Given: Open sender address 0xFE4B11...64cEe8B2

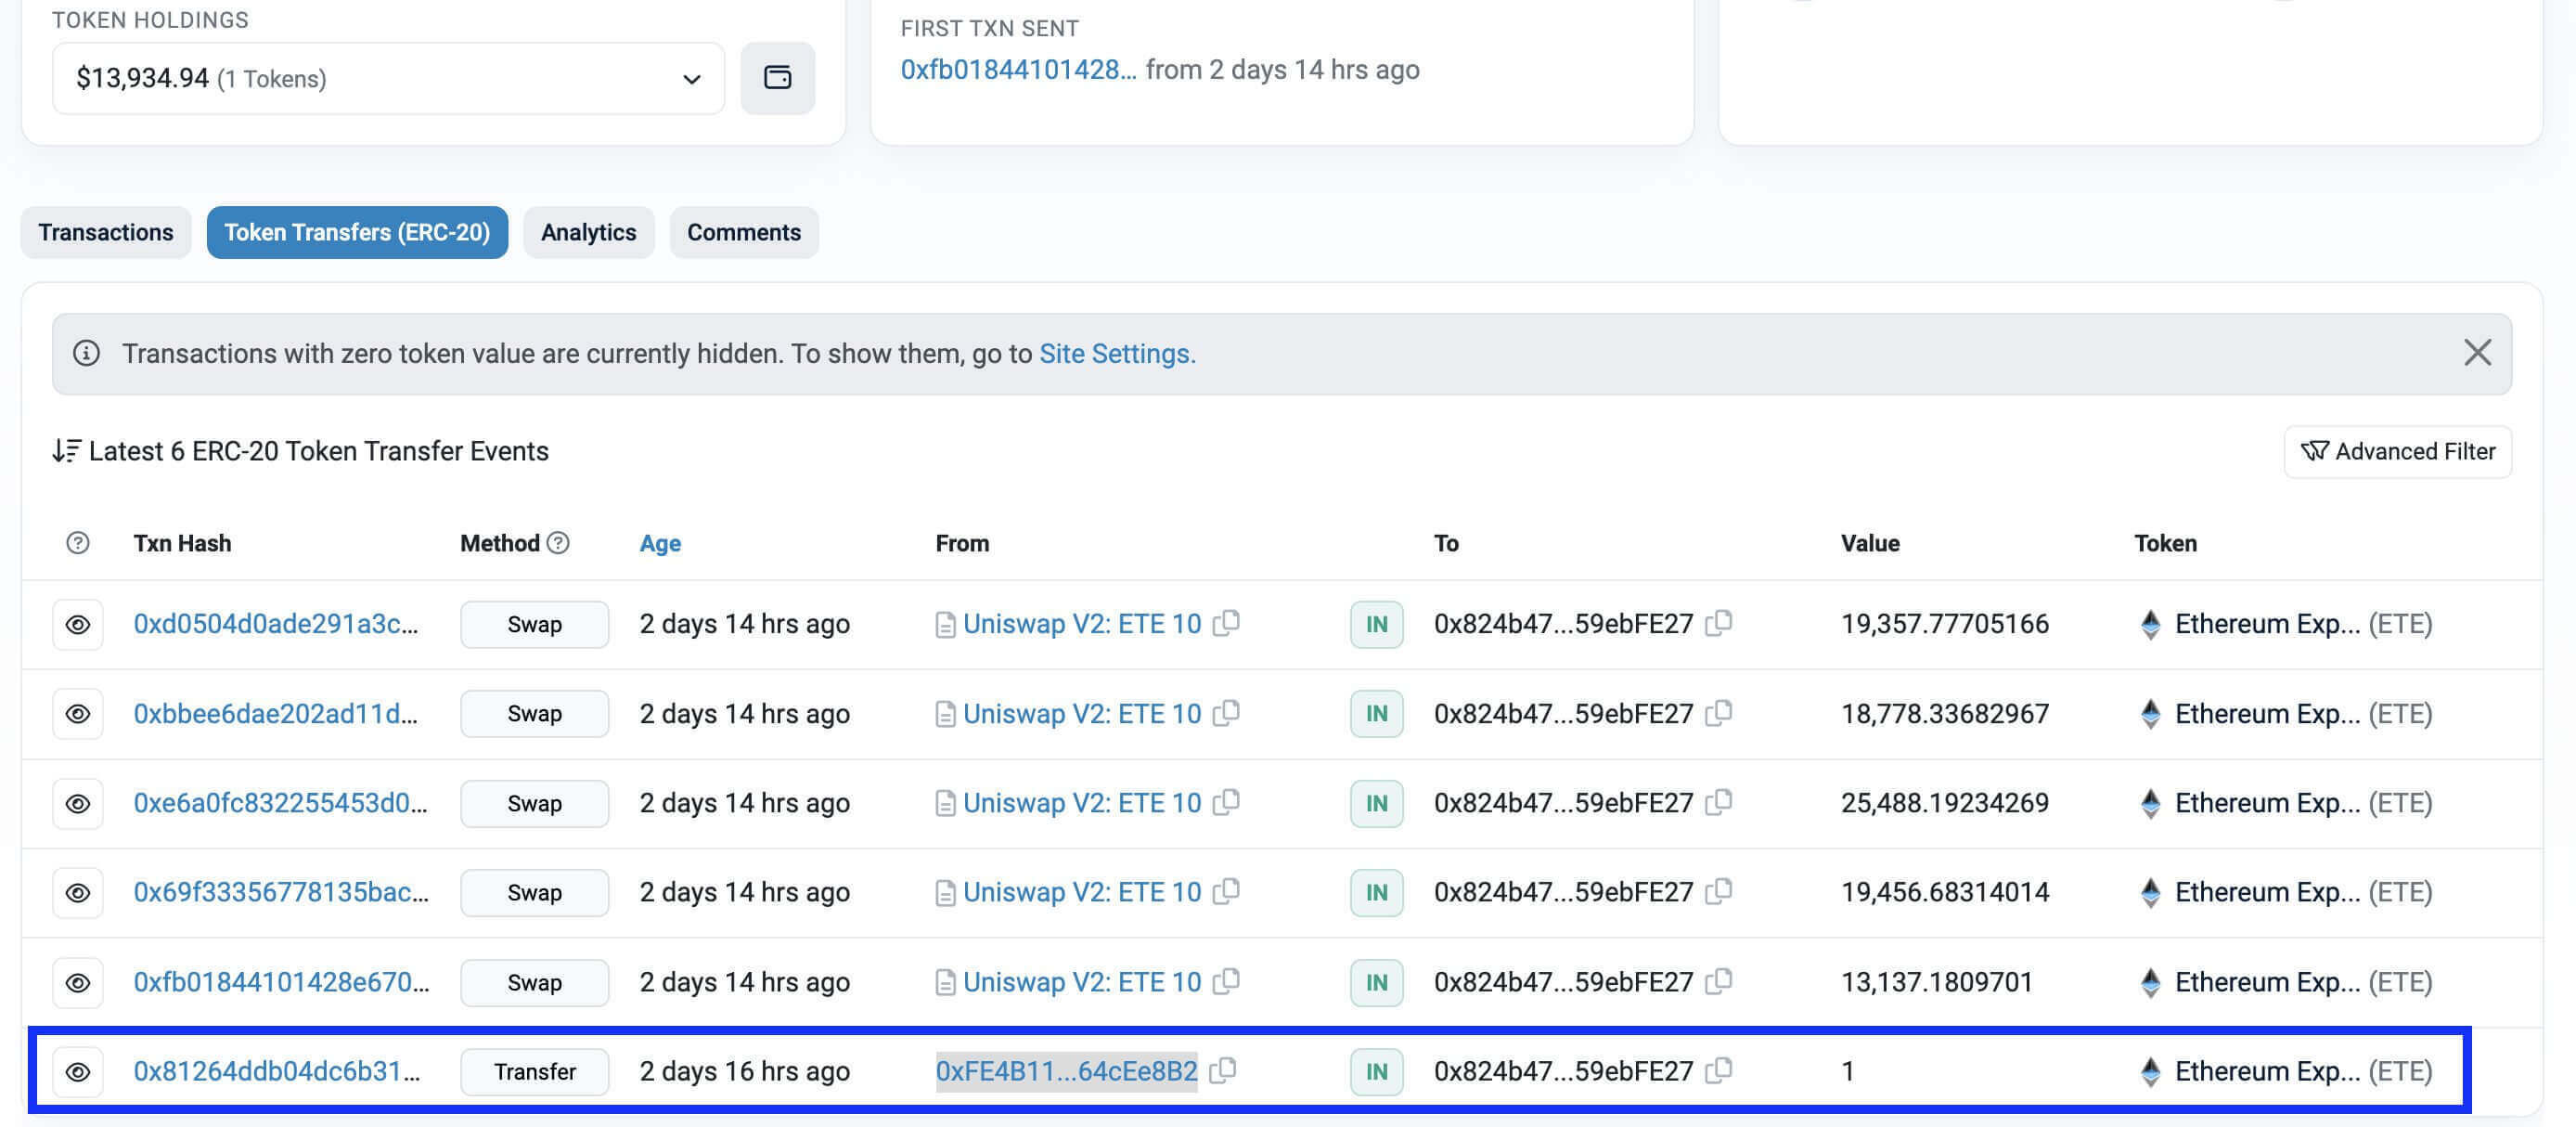Looking at the screenshot, I should (1066, 1071).
